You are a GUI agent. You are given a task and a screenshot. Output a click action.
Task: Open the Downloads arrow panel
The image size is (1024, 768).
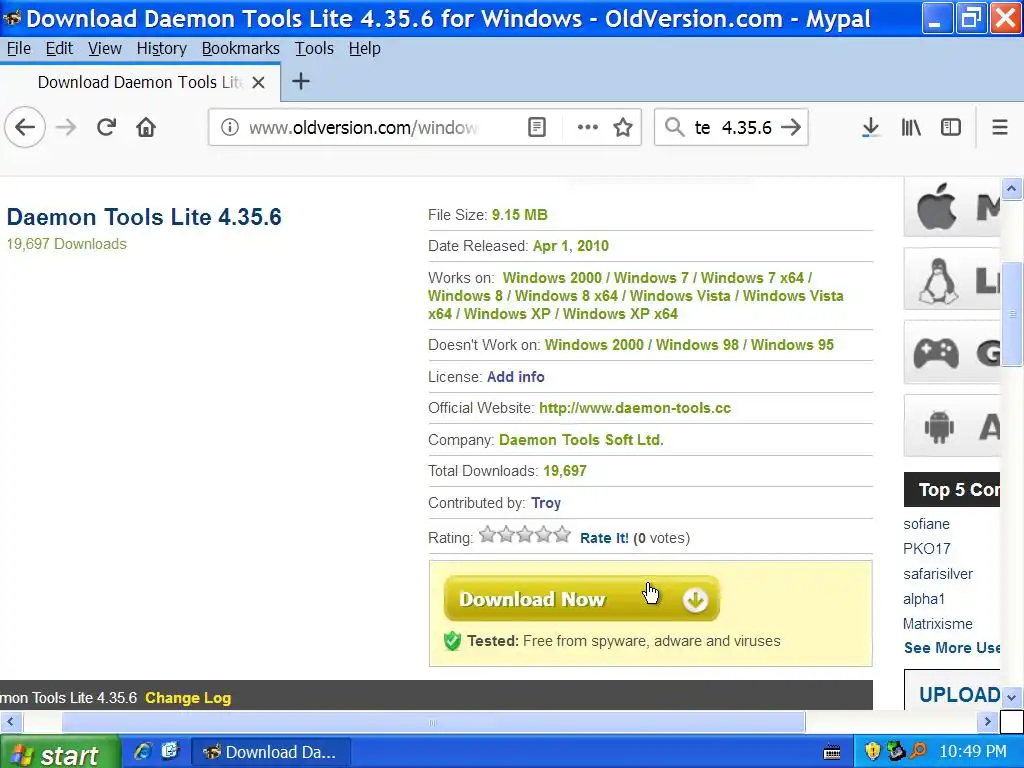coord(870,127)
